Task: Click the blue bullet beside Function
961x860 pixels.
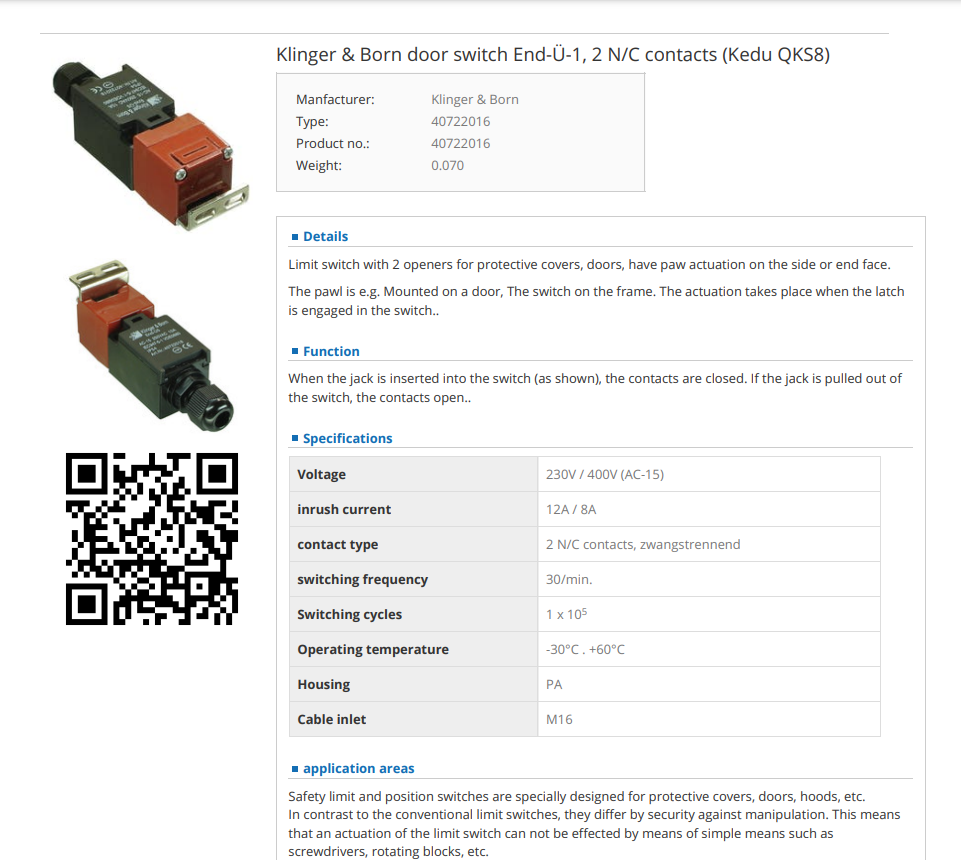Action: point(295,351)
